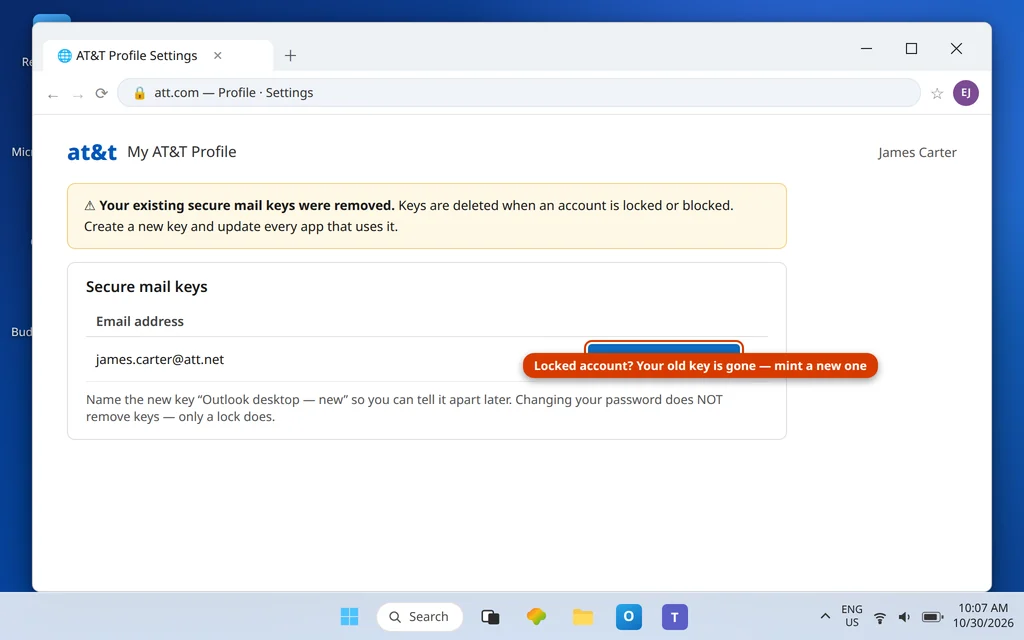Click the att.com address bar
Screen dimensions: 1024x640
coord(519,93)
